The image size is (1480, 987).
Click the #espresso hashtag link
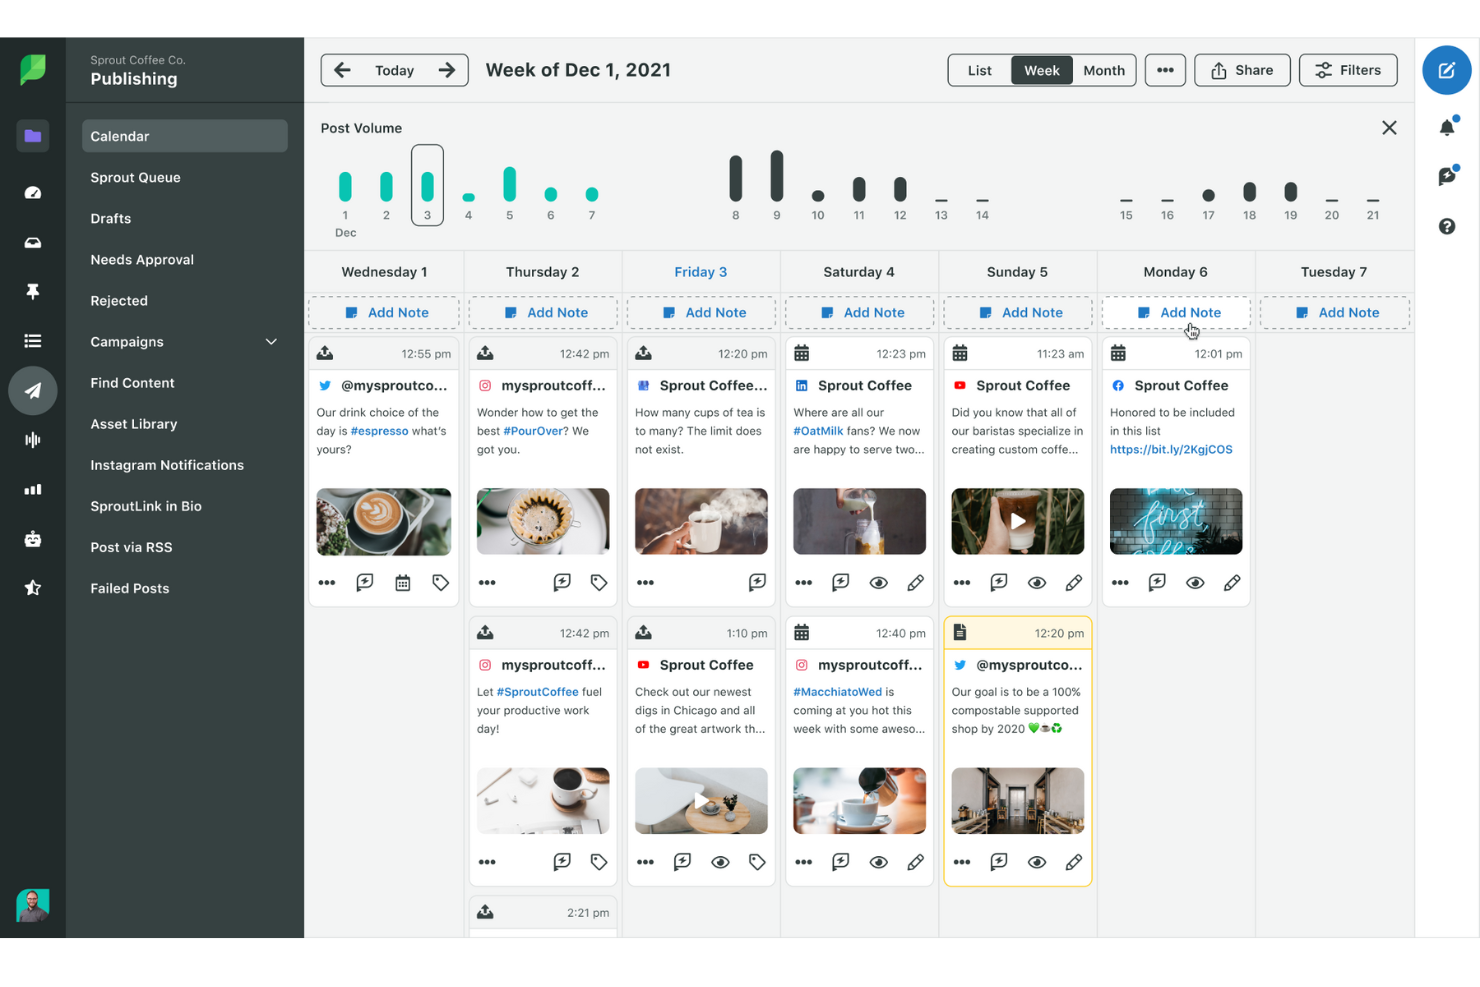379,431
